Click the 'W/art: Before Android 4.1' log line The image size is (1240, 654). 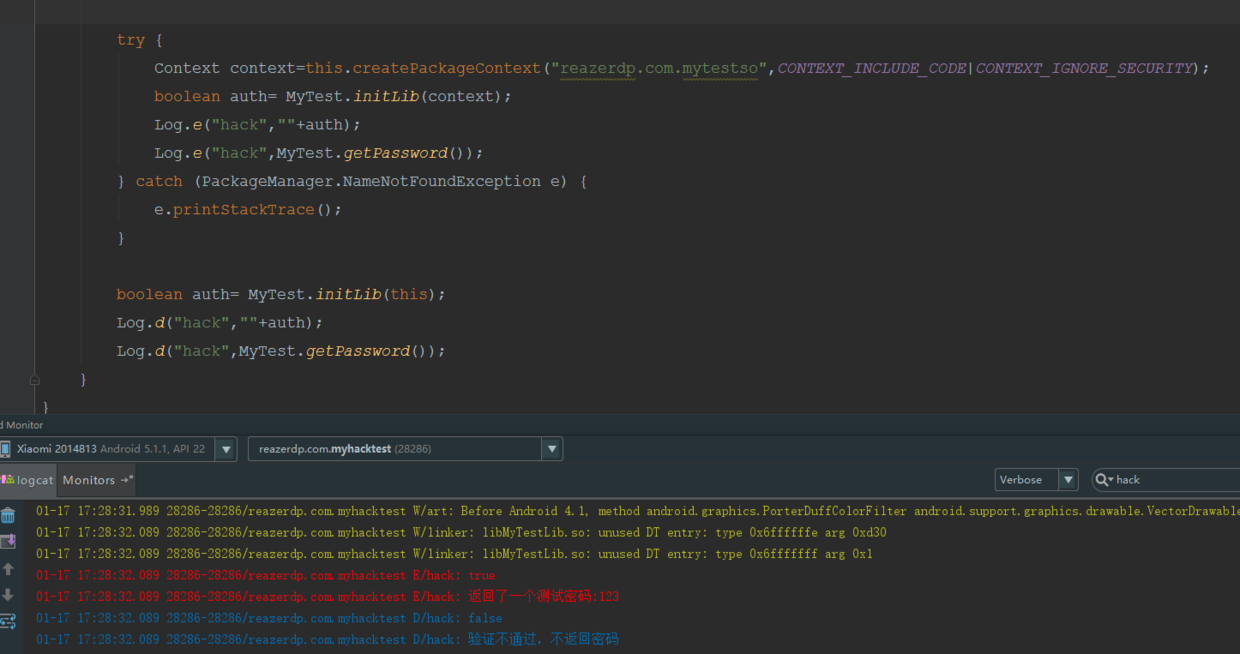[638, 511]
